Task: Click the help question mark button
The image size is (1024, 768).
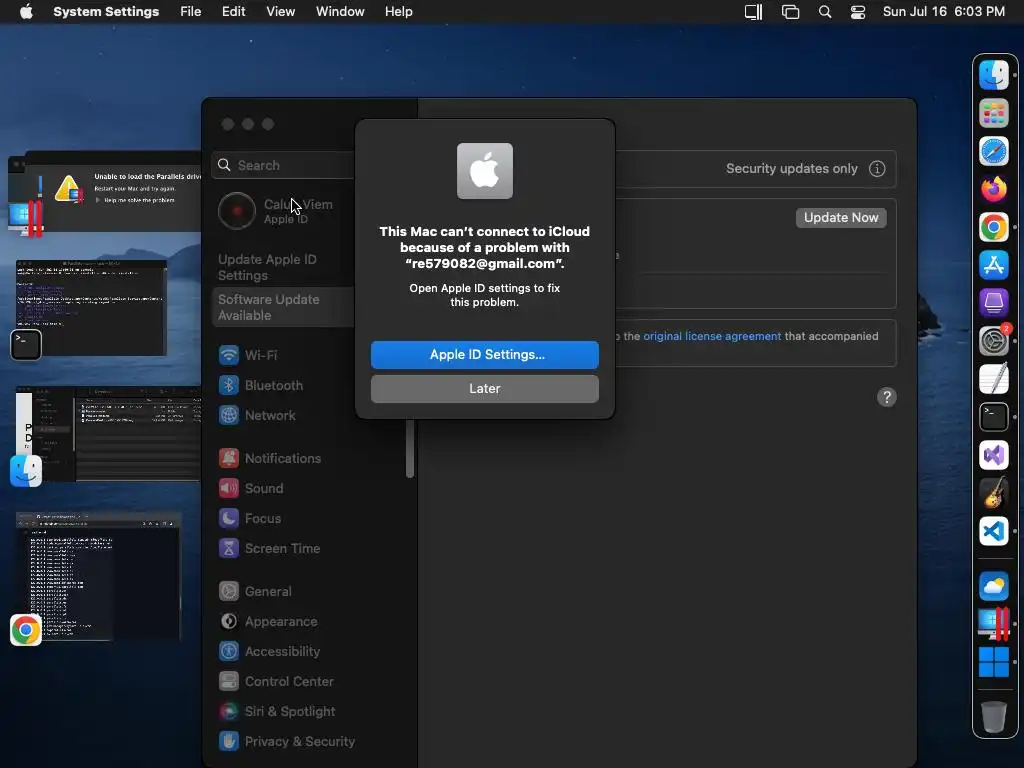Action: 886,397
